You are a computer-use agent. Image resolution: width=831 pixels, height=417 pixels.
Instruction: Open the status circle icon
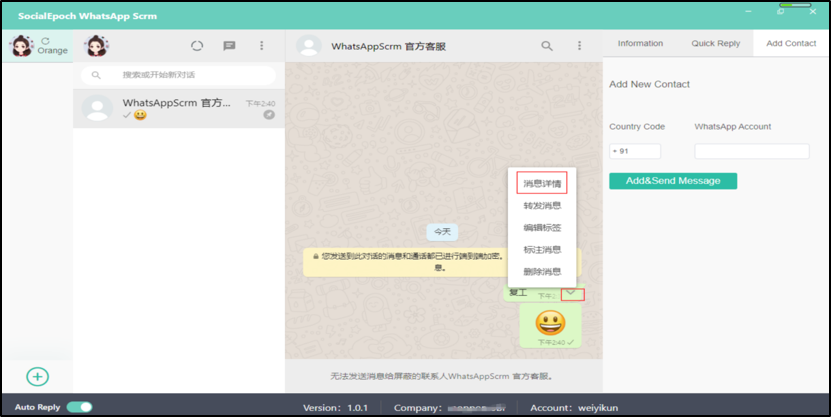point(197,46)
